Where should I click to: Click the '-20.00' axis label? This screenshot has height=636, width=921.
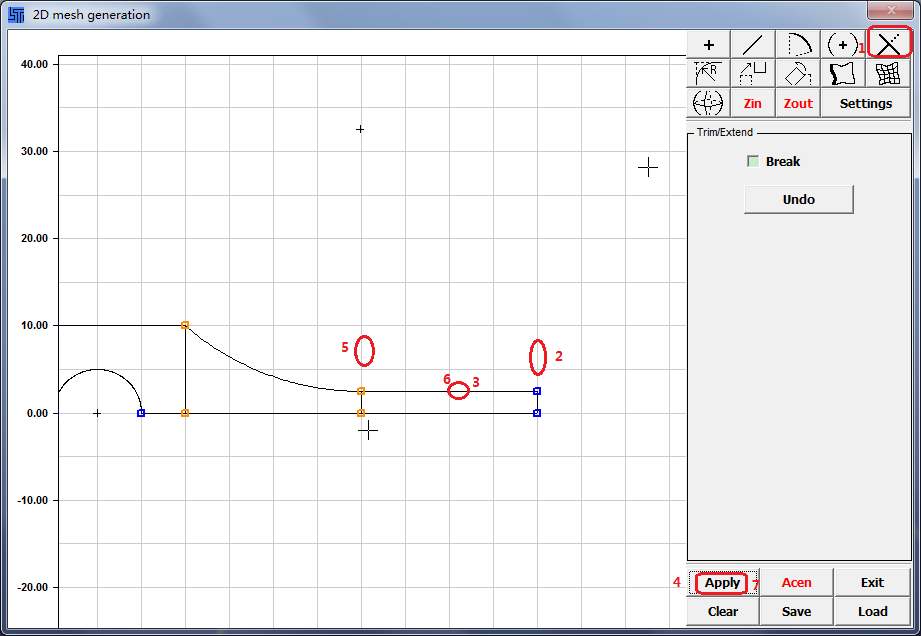tap(32, 587)
